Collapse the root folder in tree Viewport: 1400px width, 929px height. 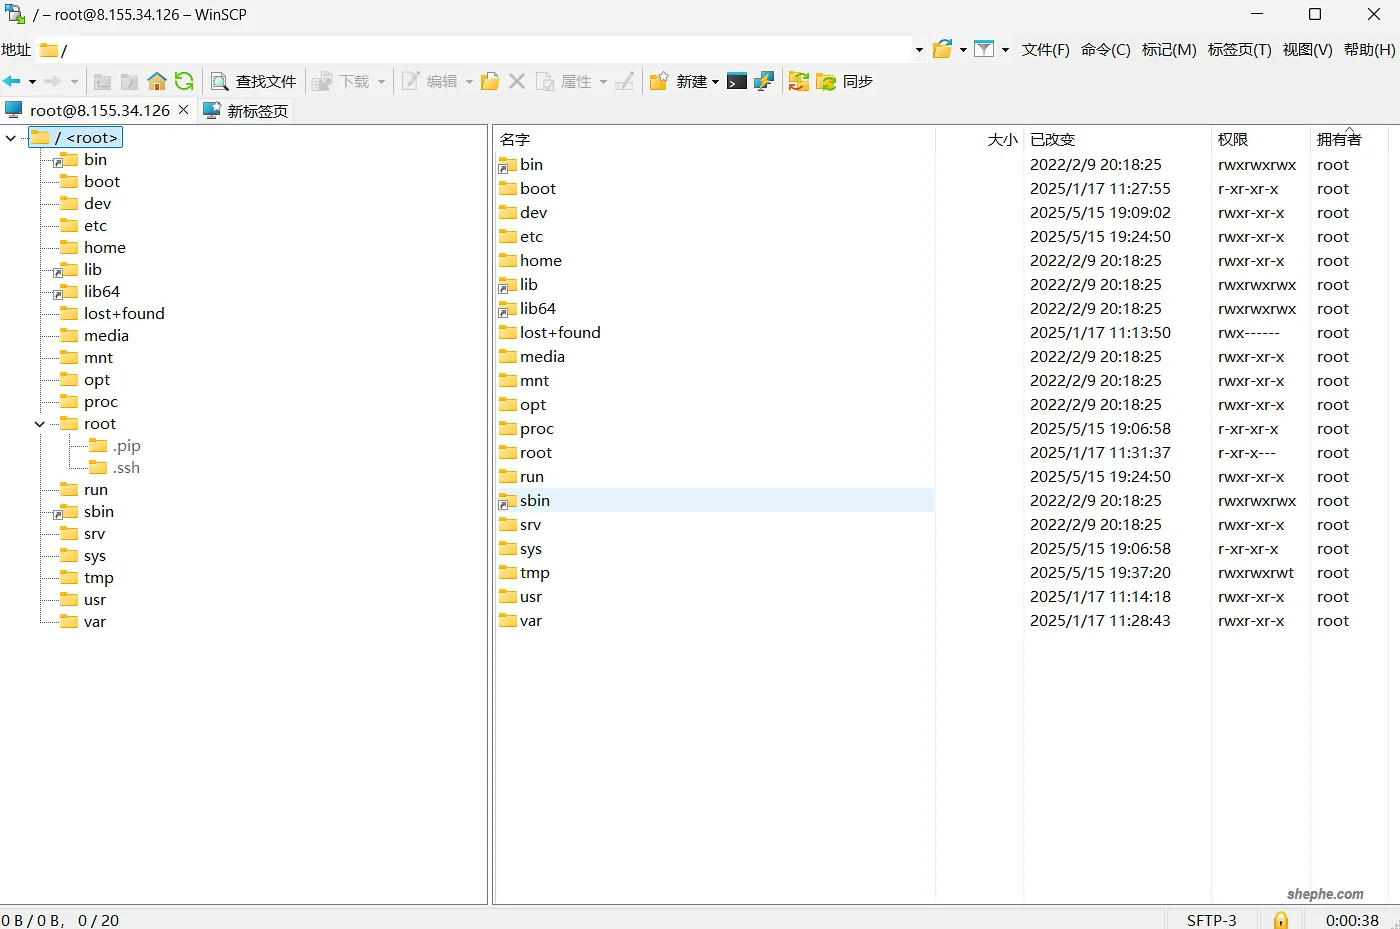click(x=38, y=423)
